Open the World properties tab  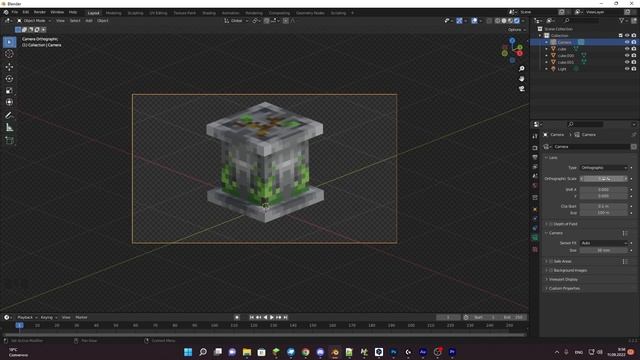(535, 186)
